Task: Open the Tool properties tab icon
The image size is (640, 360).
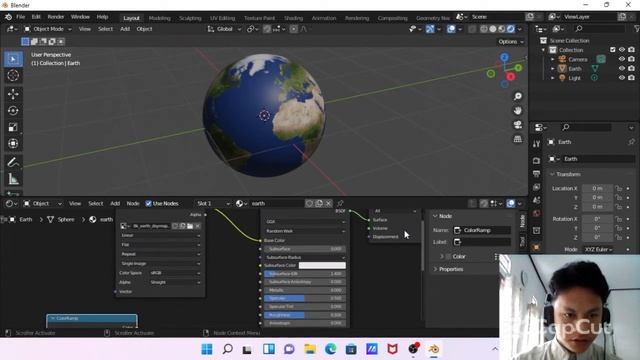Action: click(536, 144)
